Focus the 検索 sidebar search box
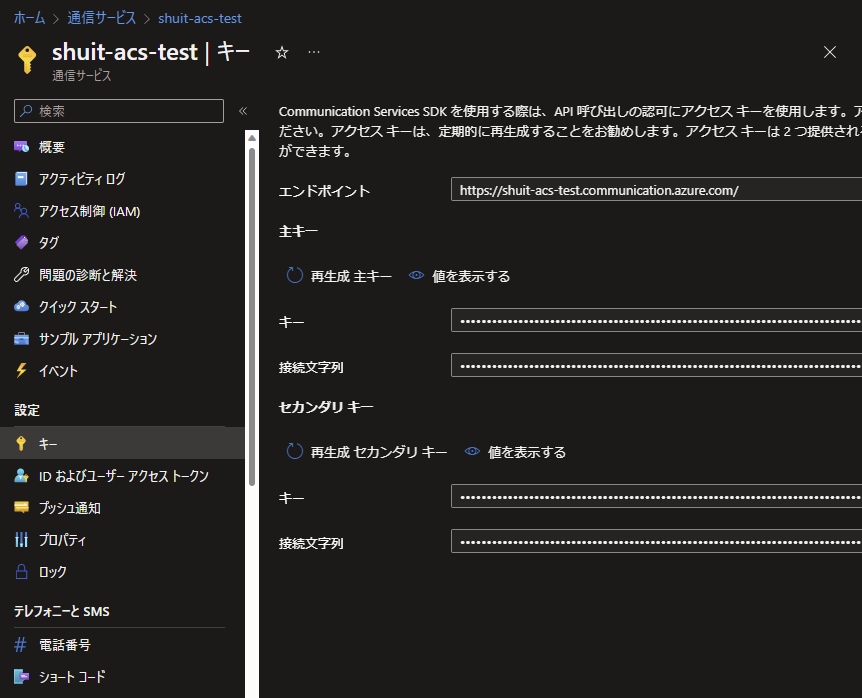 coord(119,111)
